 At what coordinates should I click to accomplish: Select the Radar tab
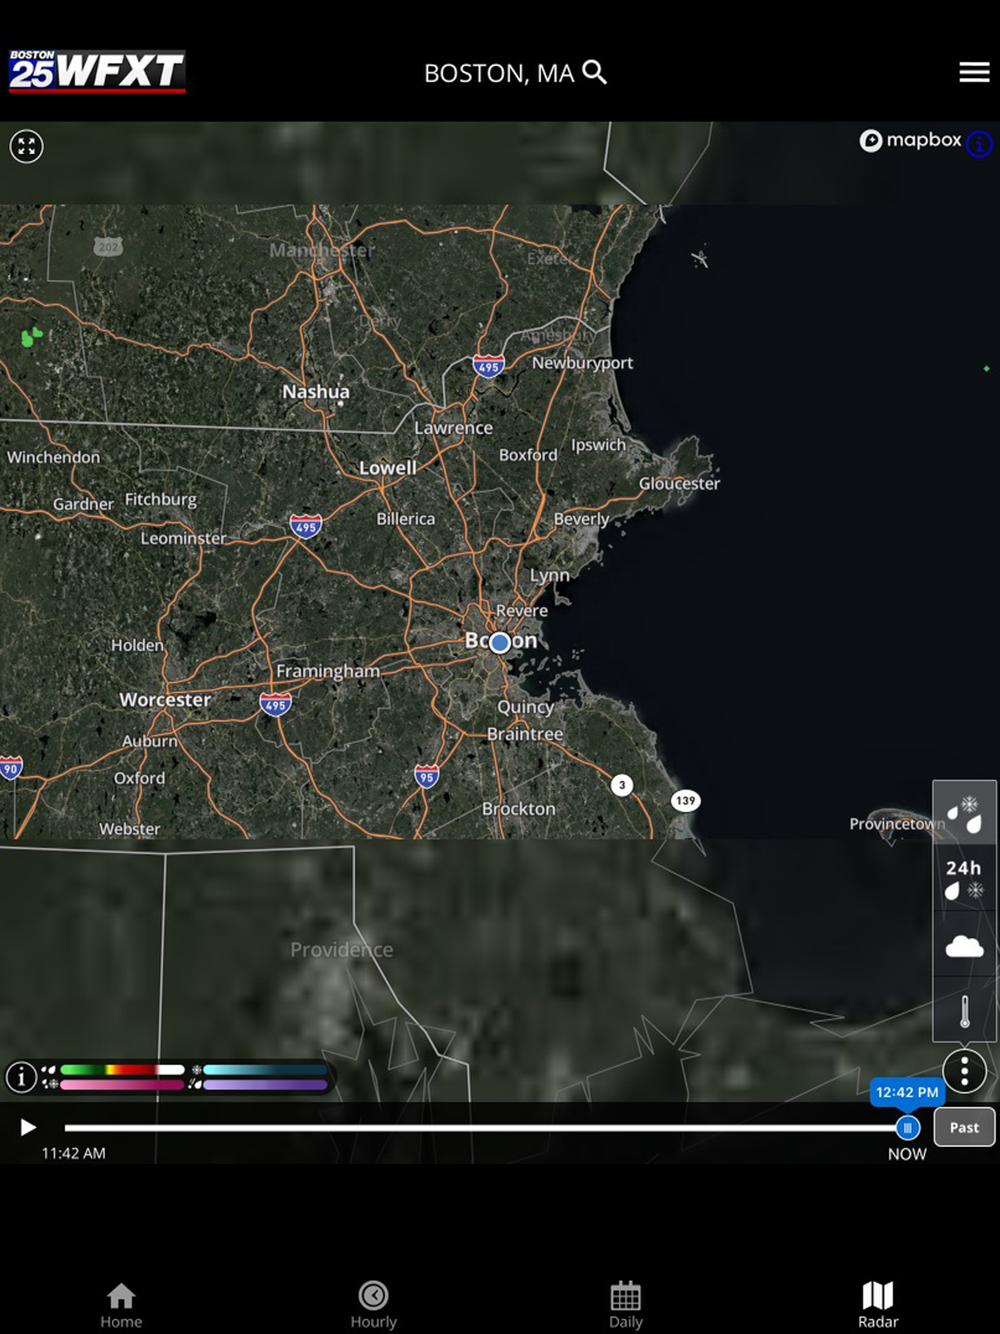878,1305
